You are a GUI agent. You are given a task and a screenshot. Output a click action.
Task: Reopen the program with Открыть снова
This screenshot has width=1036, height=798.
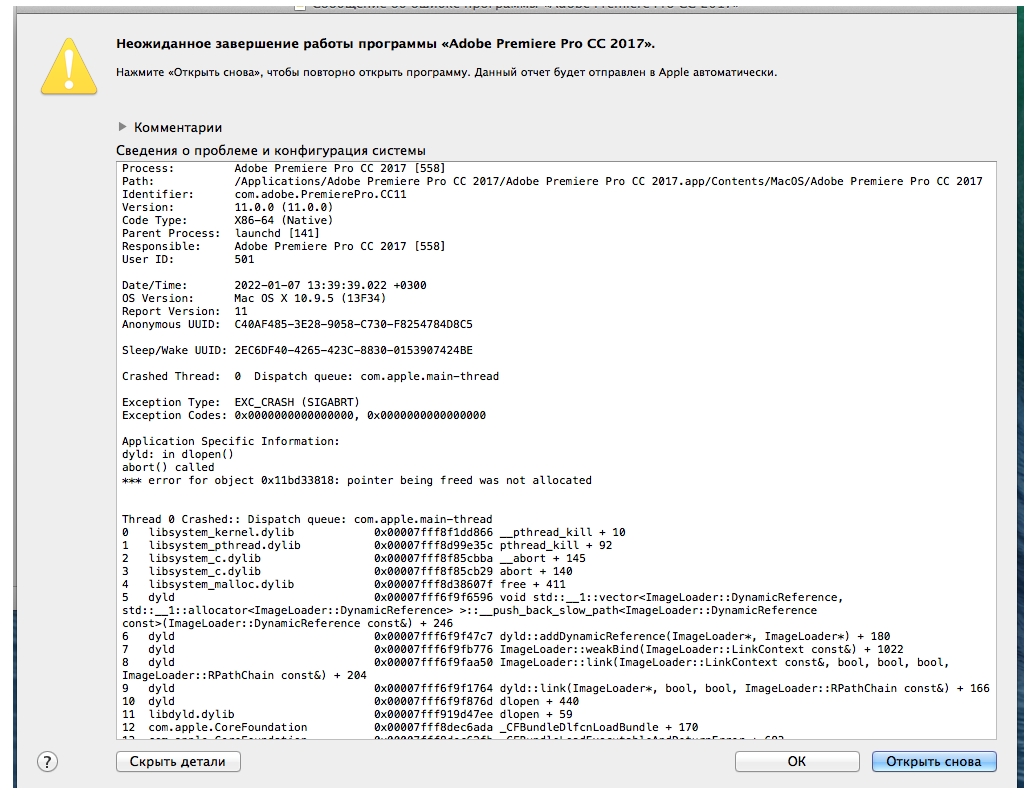[x=934, y=762]
